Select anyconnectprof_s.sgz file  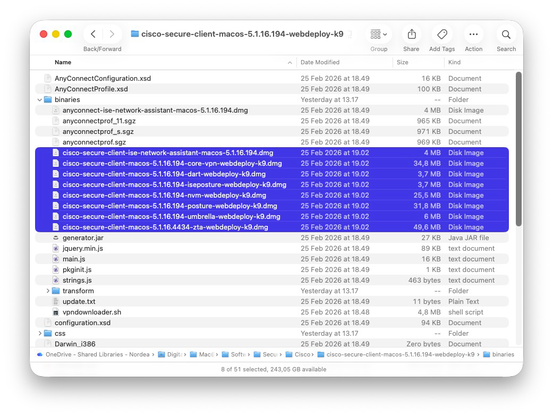pyautogui.click(x=272, y=131)
